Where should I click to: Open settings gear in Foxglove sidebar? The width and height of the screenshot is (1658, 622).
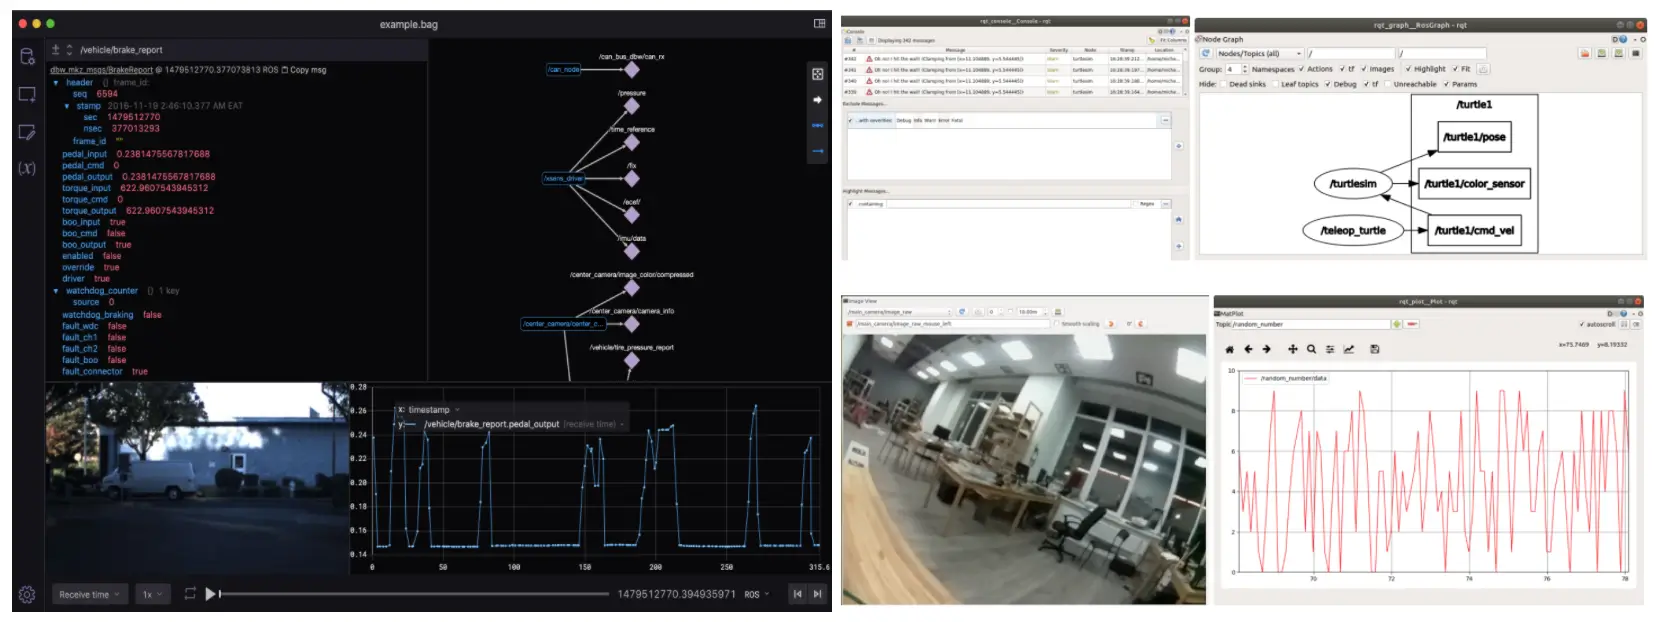(27, 594)
